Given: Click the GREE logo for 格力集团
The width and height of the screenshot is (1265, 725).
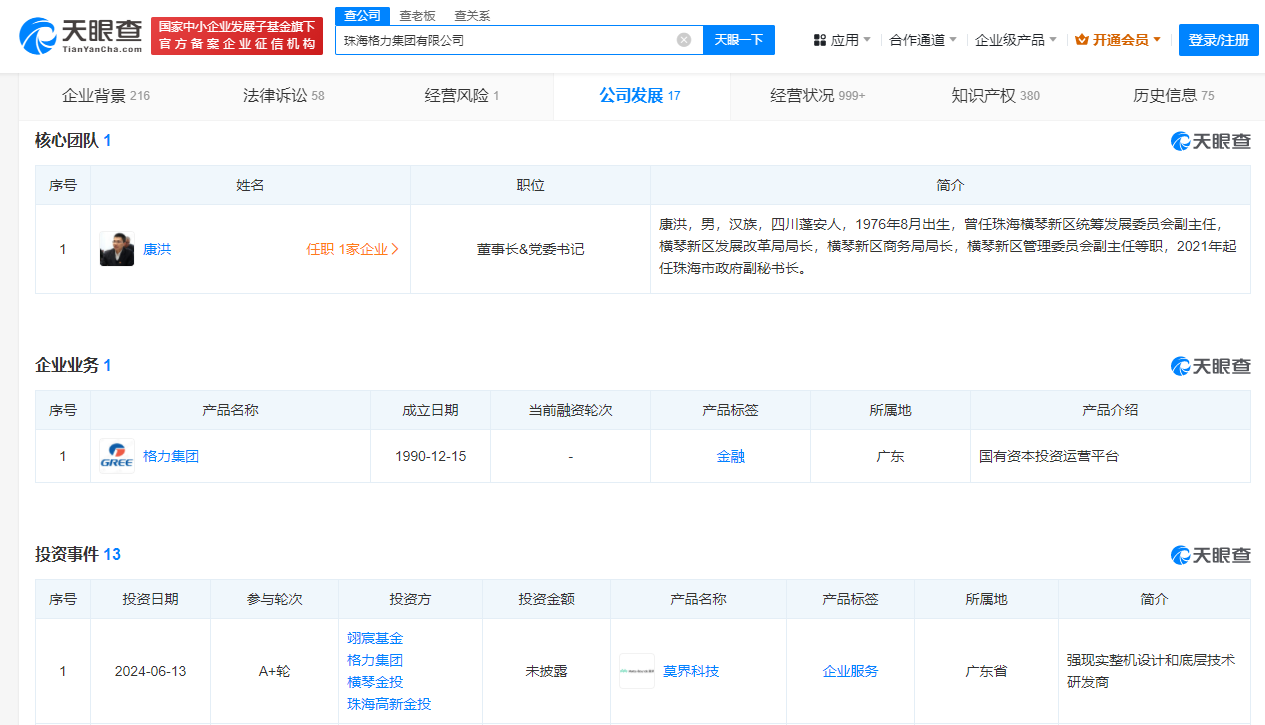Looking at the screenshot, I should [117, 456].
